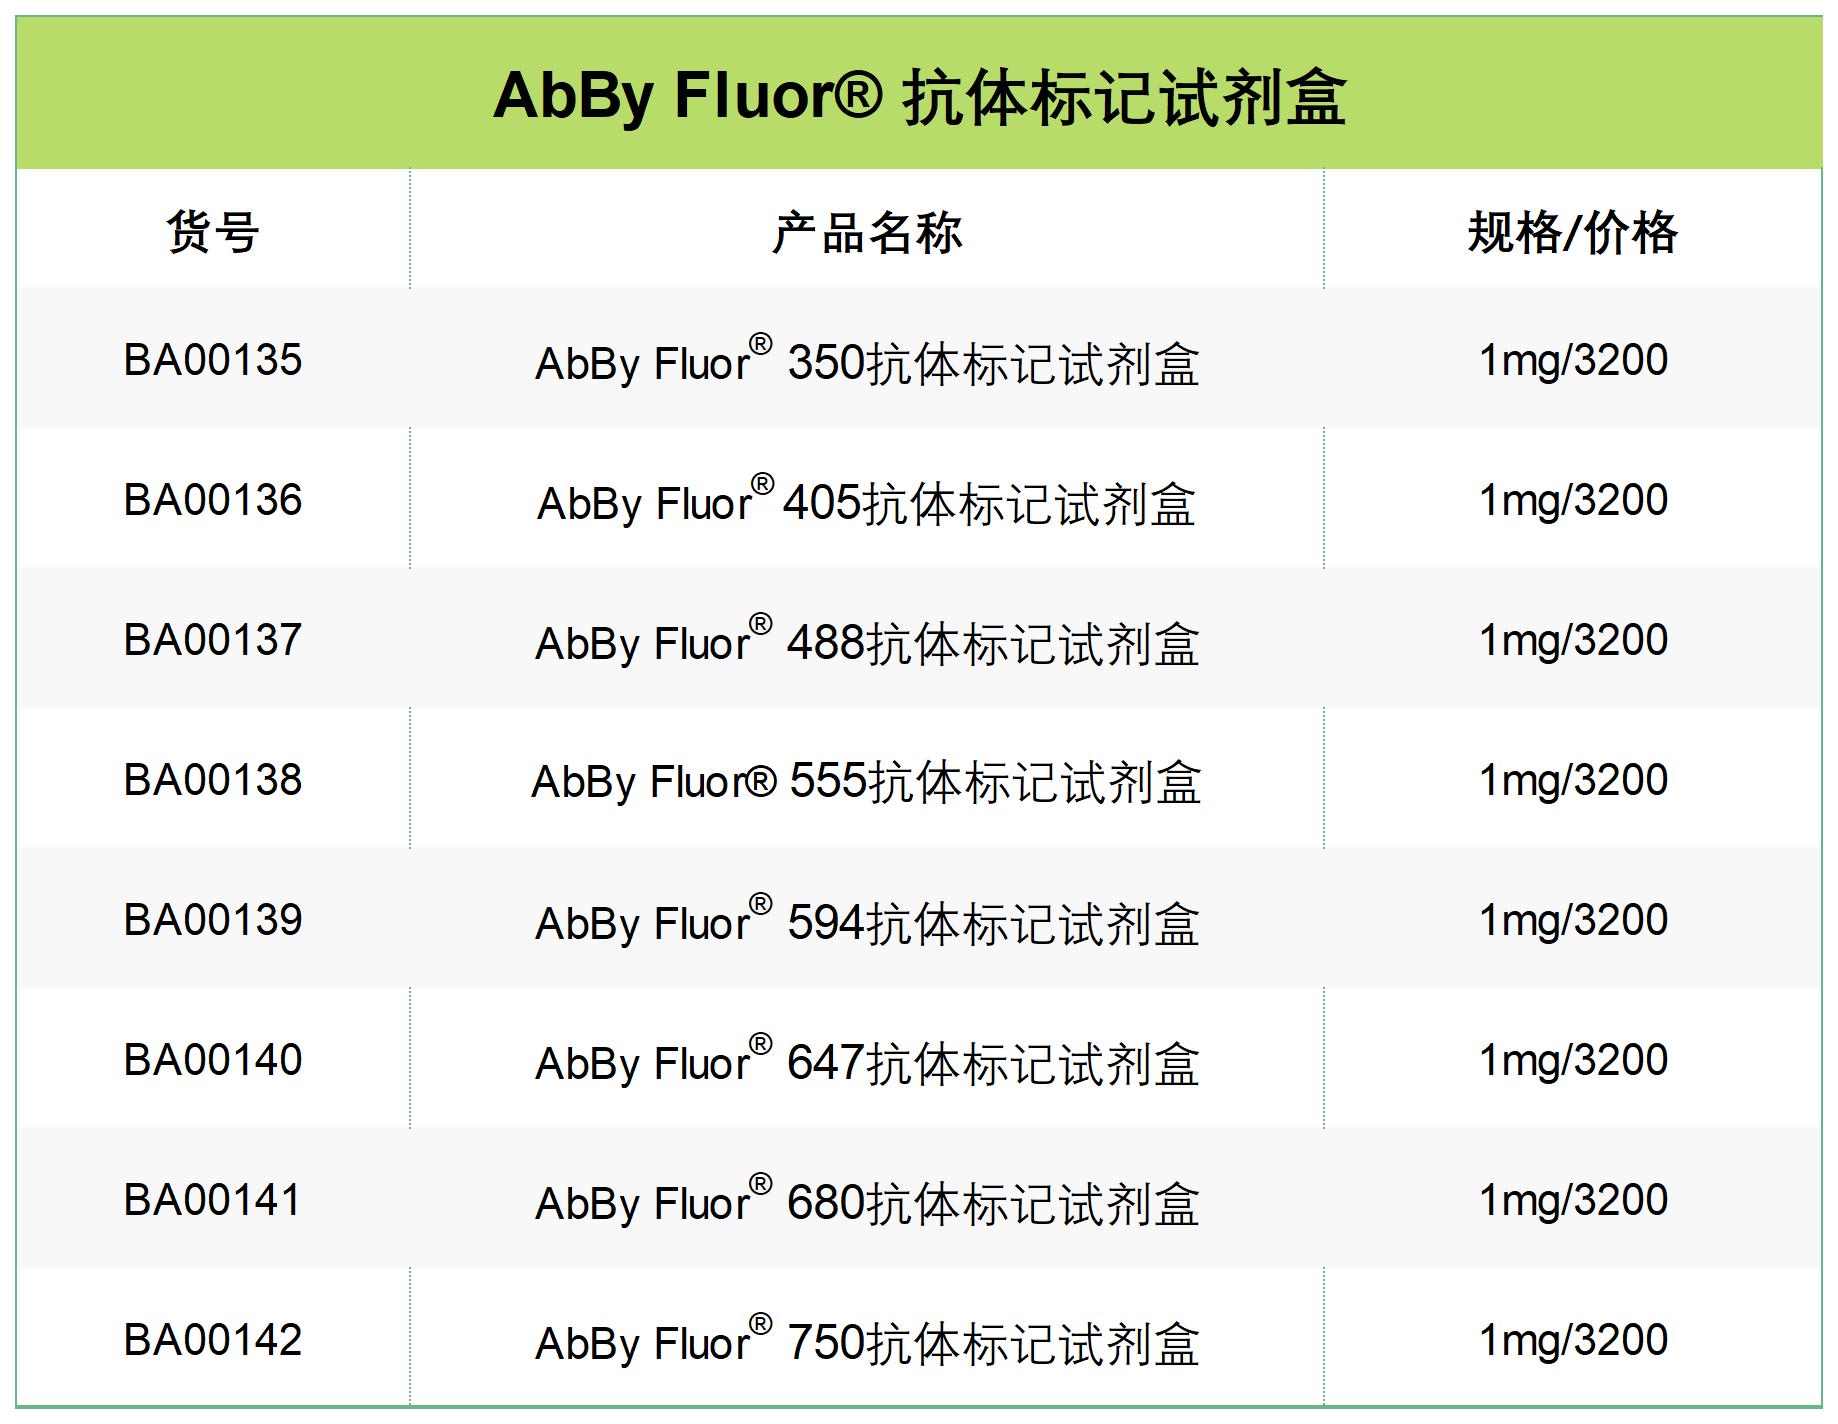Viewport: 1838px width, 1424px height.
Task: Select the BA00142 catalog number cell
Action: tap(213, 1340)
